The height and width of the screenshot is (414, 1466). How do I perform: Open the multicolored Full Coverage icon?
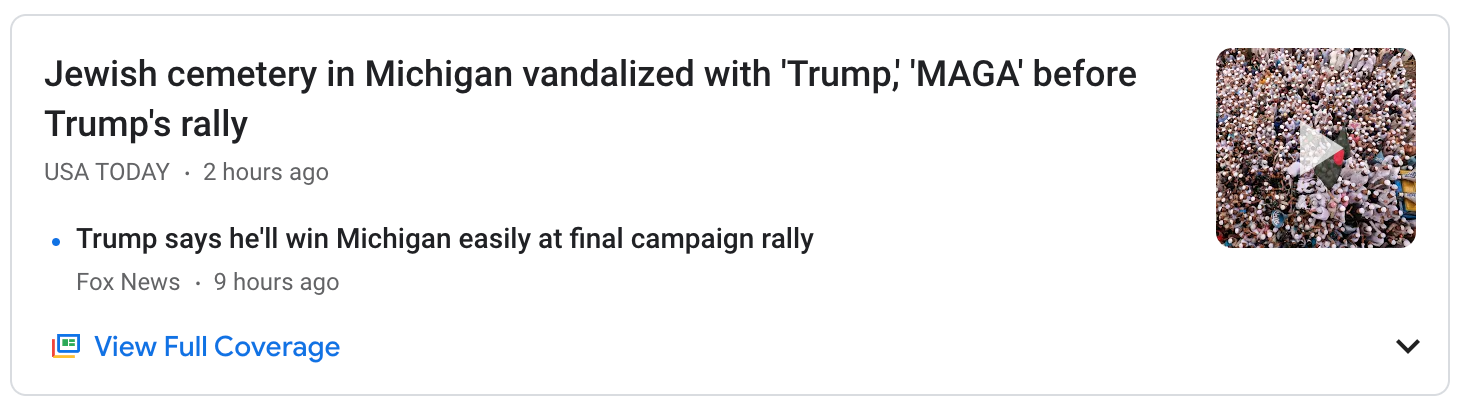tap(64, 347)
